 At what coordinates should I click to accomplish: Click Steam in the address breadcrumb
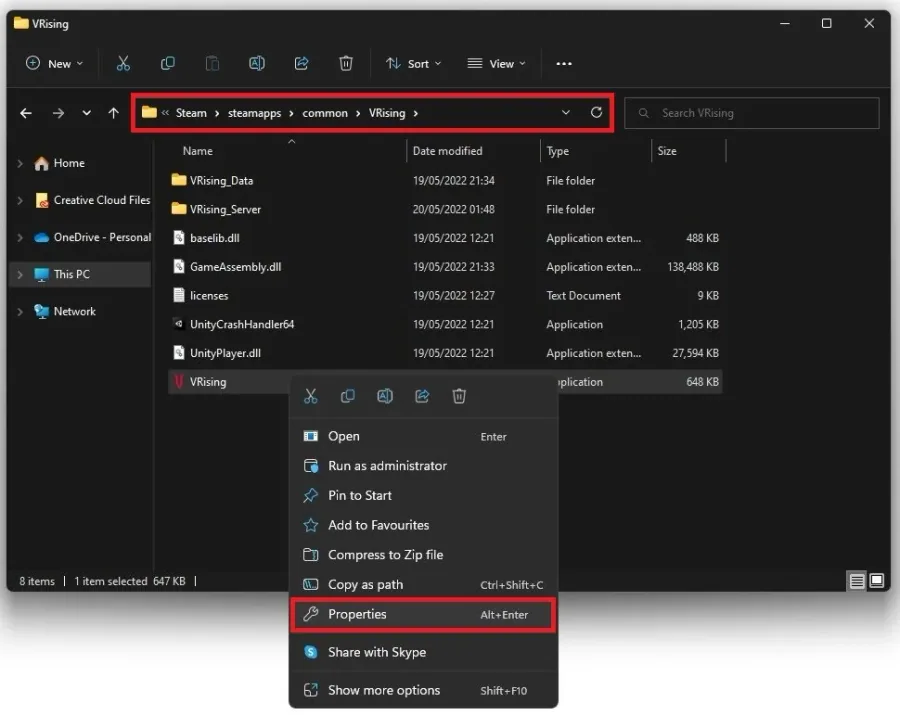click(x=191, y=113)
